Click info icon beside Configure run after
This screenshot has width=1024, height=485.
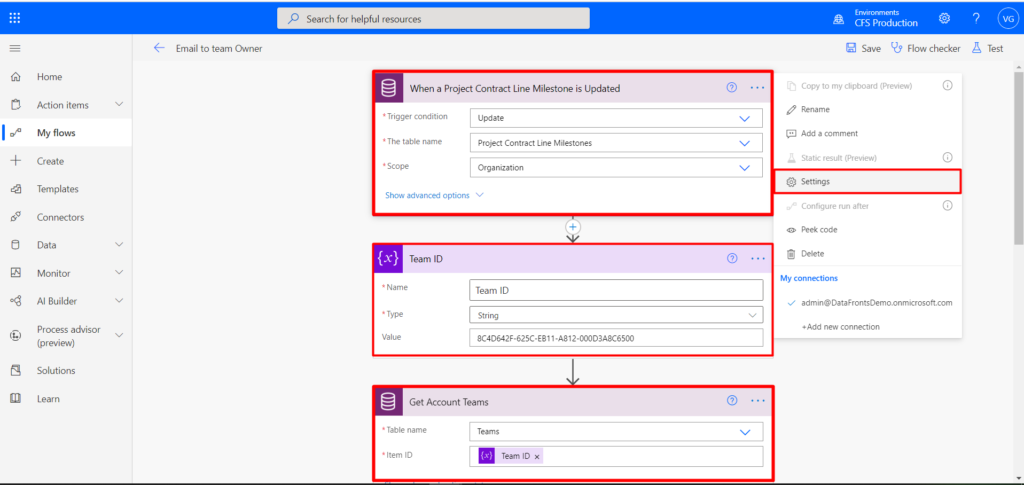[x=947, y=206]
